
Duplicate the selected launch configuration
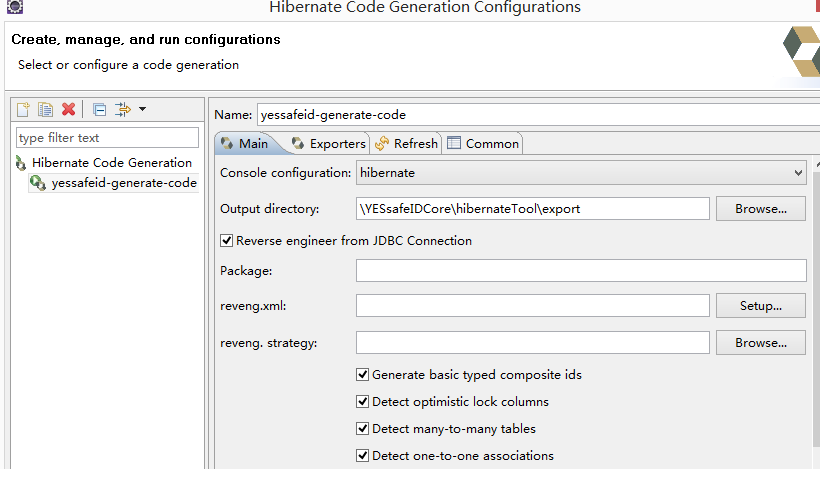point(45,109)
